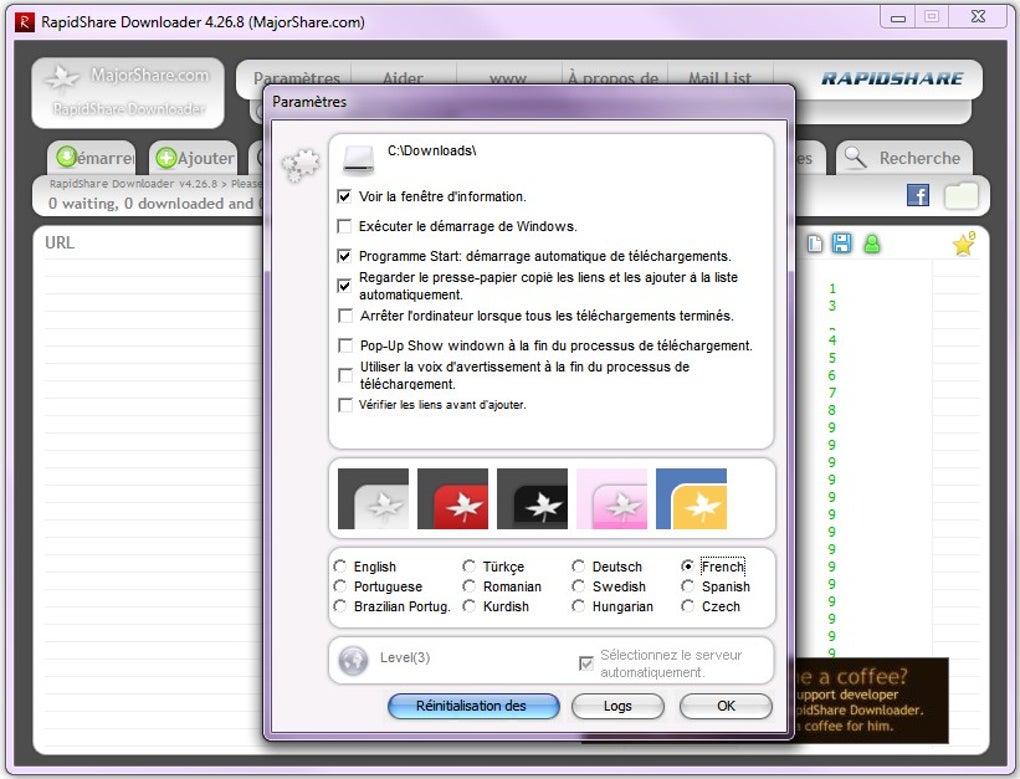Click the MajorShare.com logo

point(128,92)
